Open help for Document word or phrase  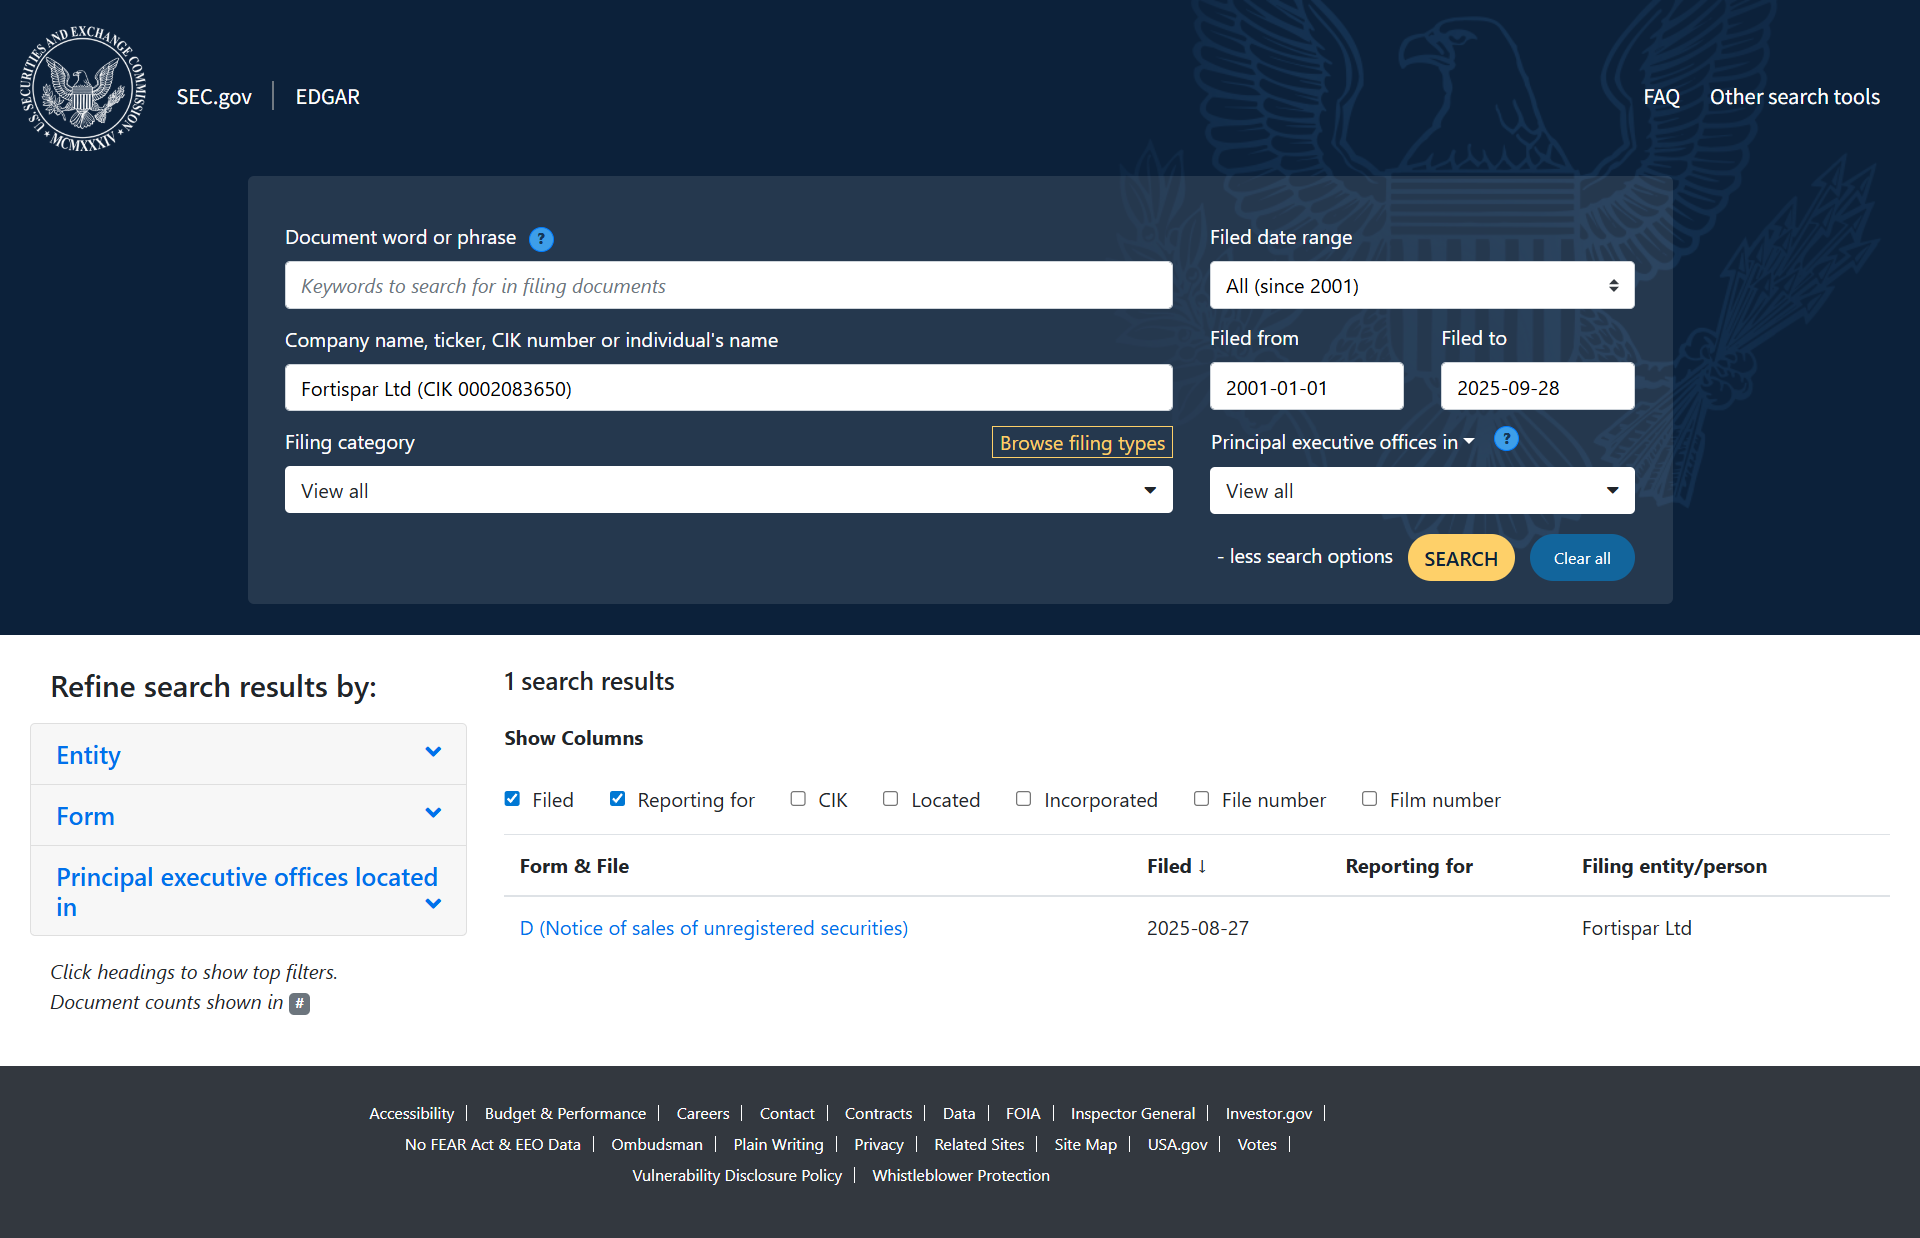541,239
